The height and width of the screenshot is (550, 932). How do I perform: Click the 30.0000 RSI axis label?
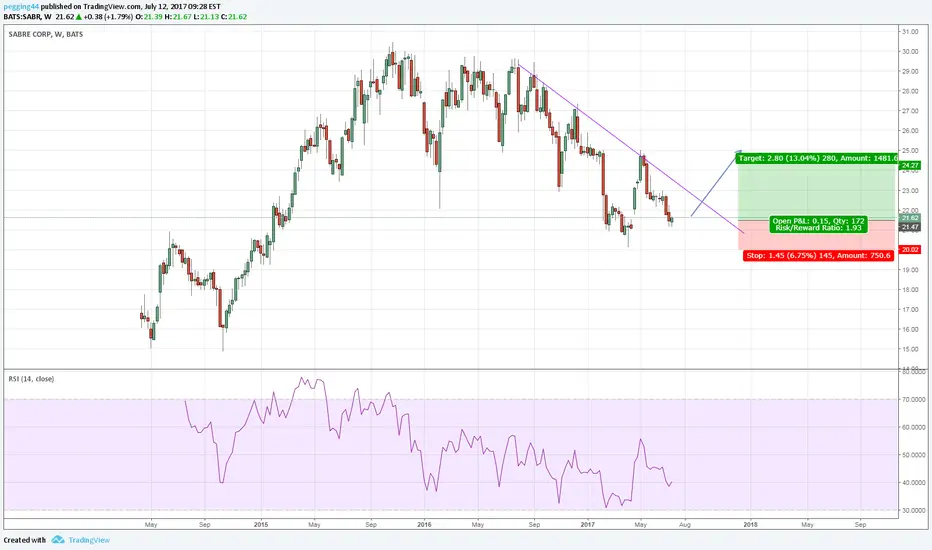click(x=914, y=510)
